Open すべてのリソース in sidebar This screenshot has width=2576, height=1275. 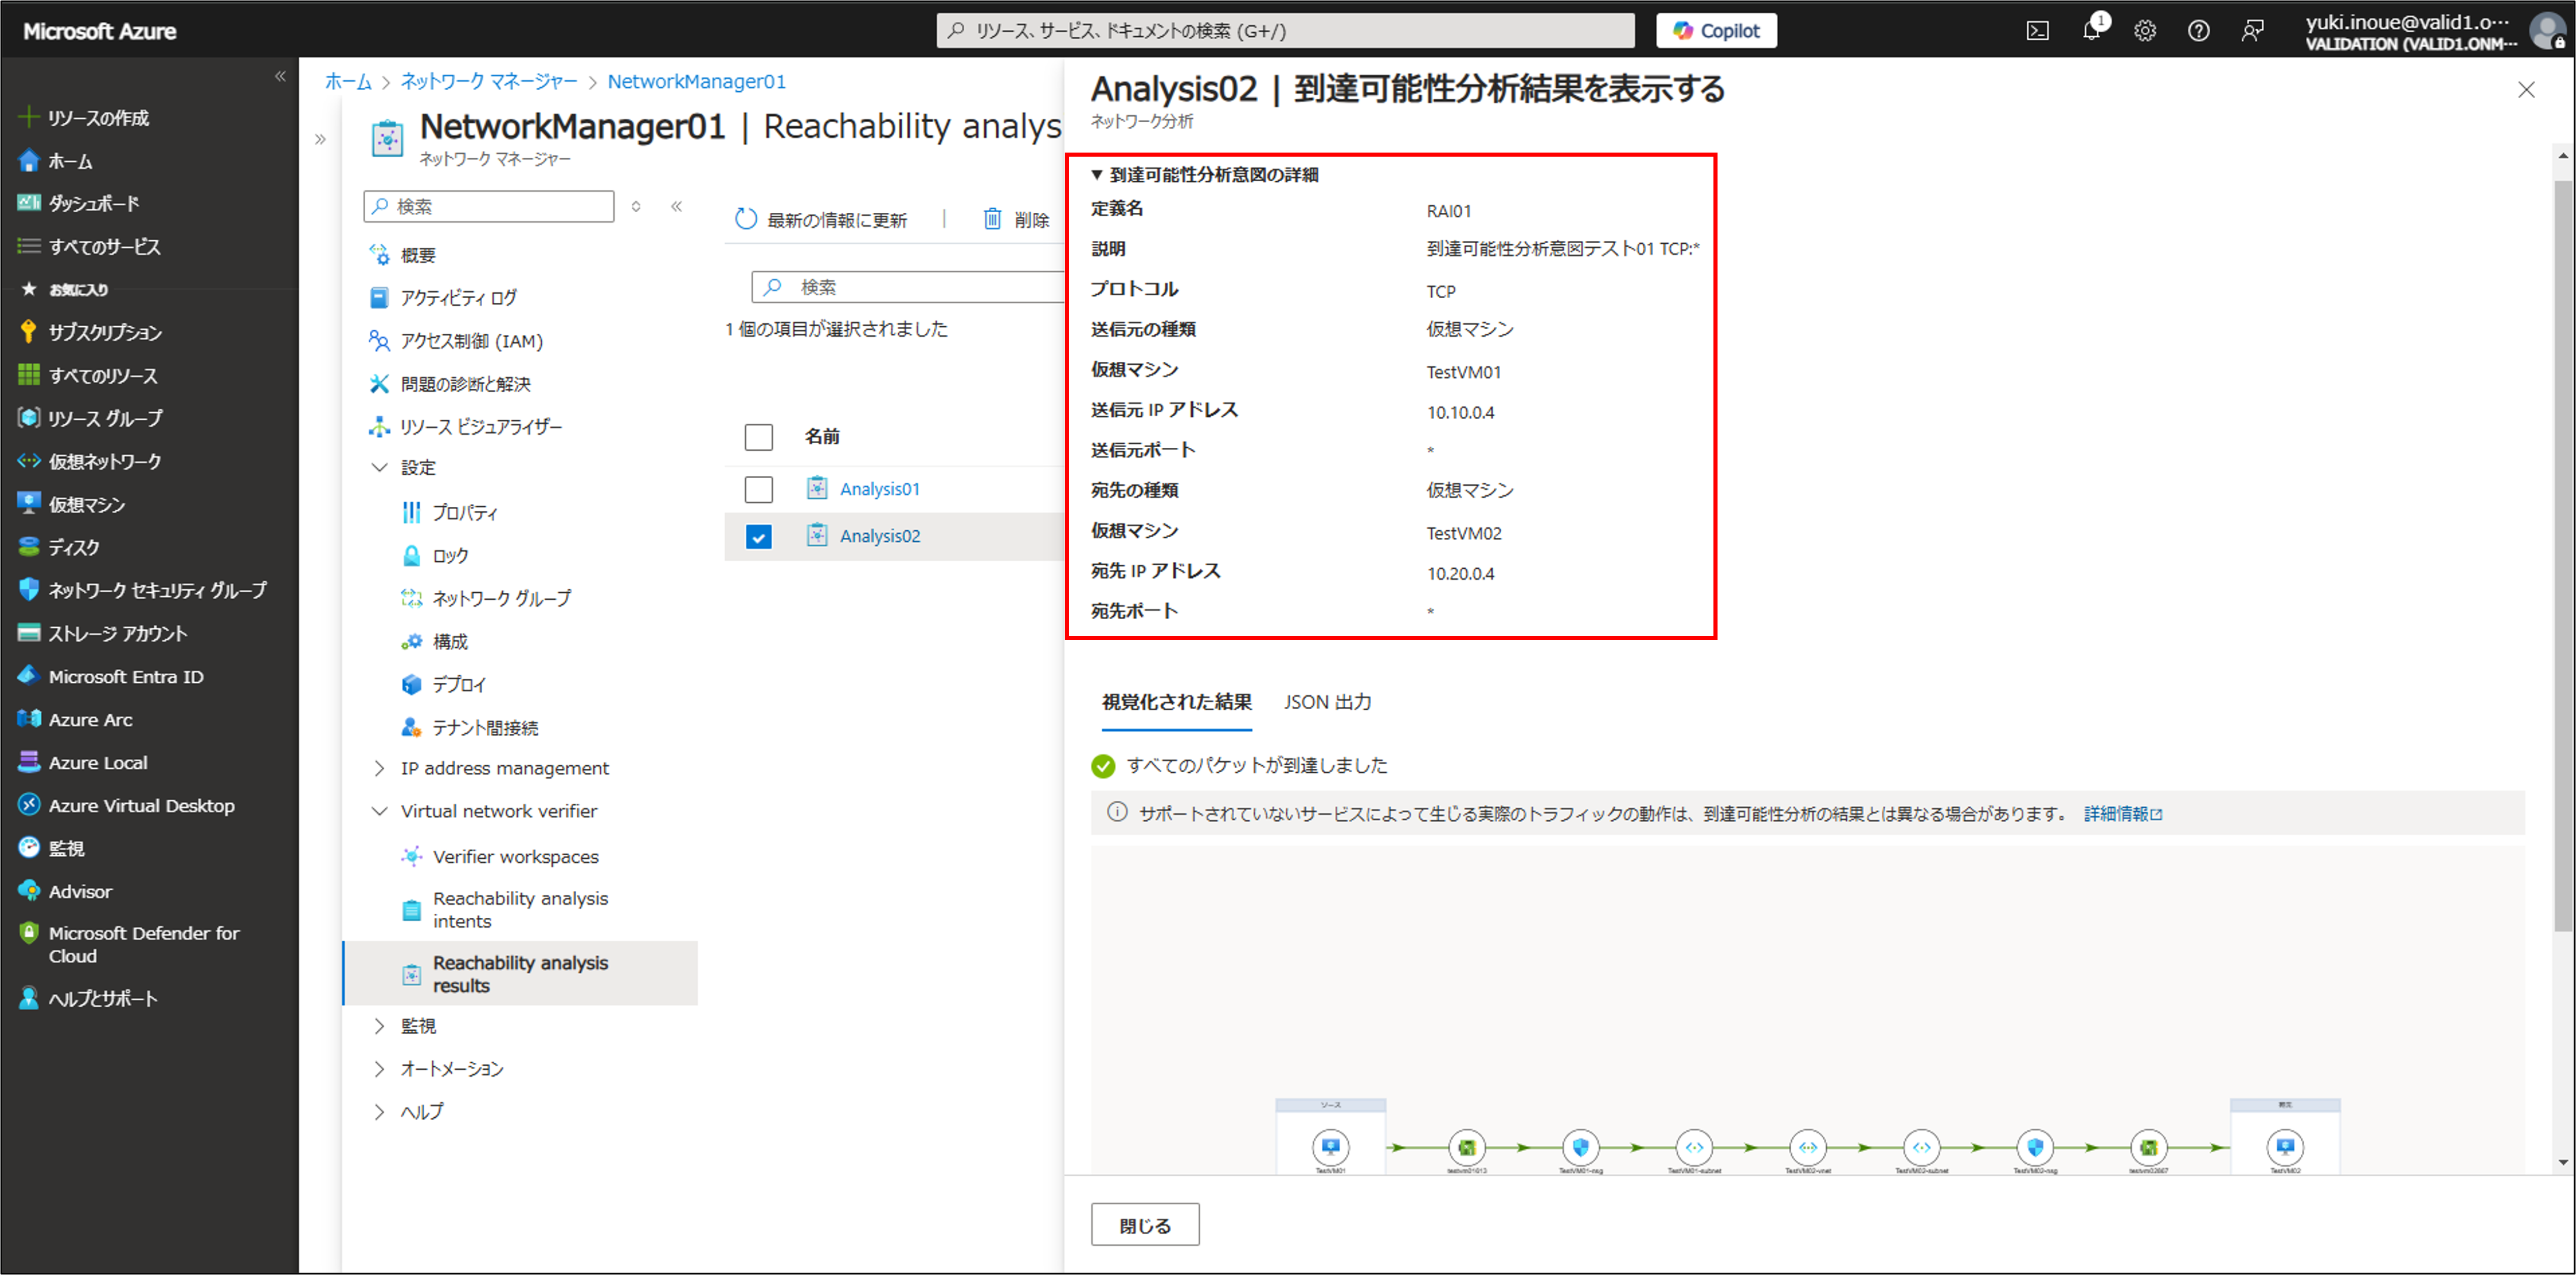coord(103,375)
